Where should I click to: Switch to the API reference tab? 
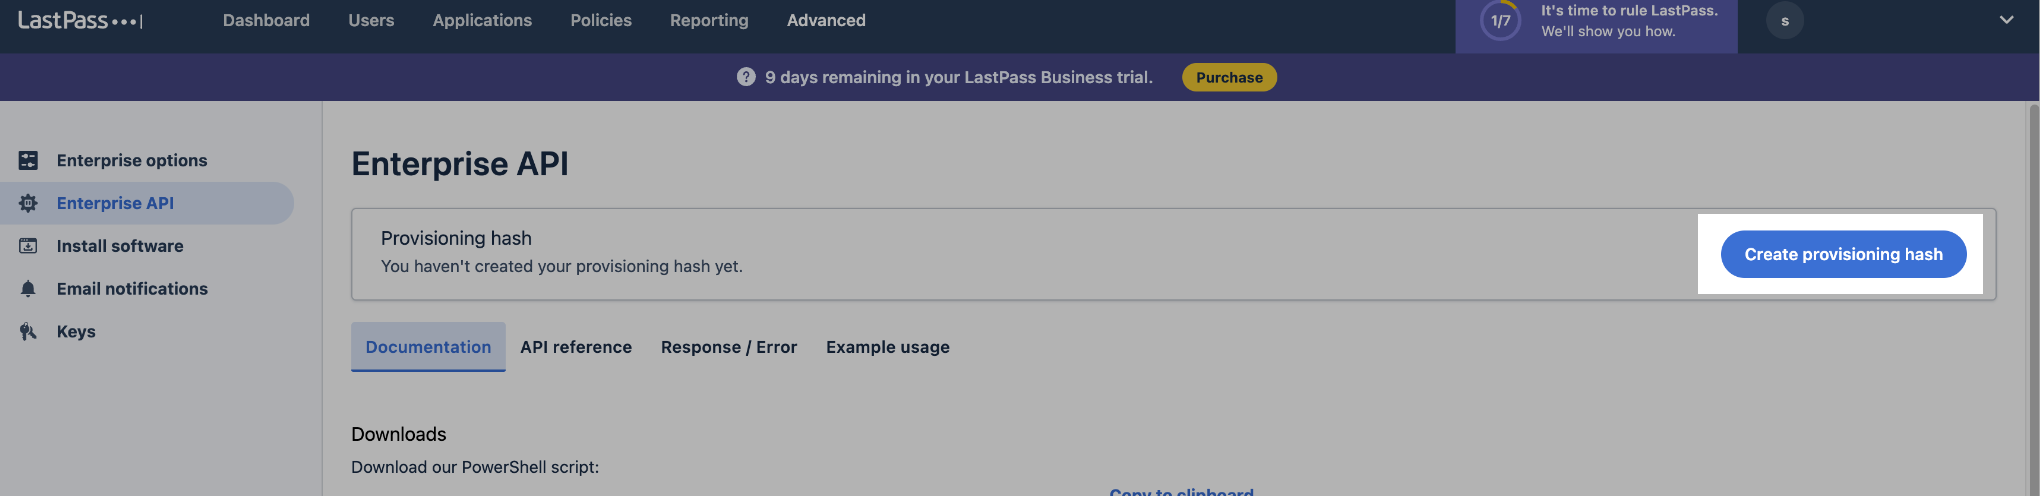pos(576,347)
